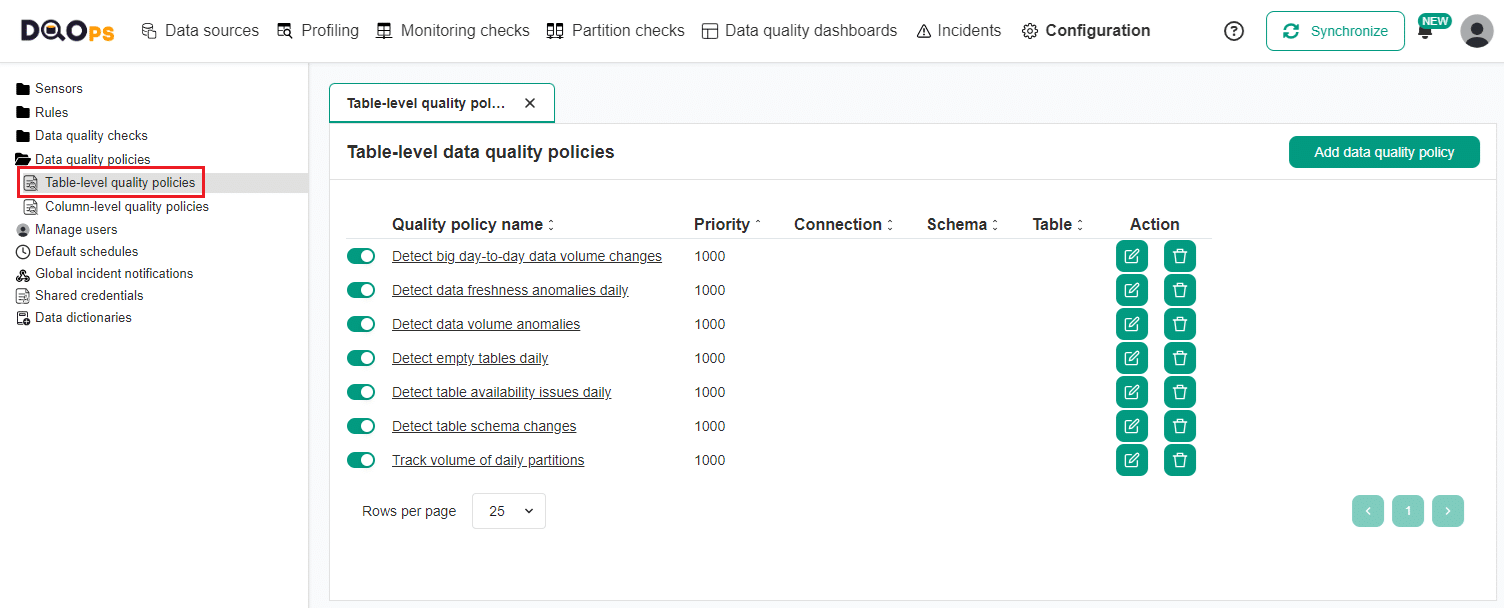Viewport: 1504px width, 610px height.
Task: Disable 'Detect empty tables daily' toggle
Action: click(361, 358)
